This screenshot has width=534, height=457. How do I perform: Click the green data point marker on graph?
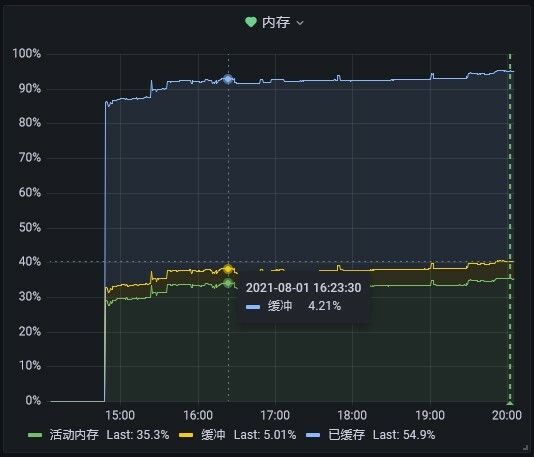228,283
